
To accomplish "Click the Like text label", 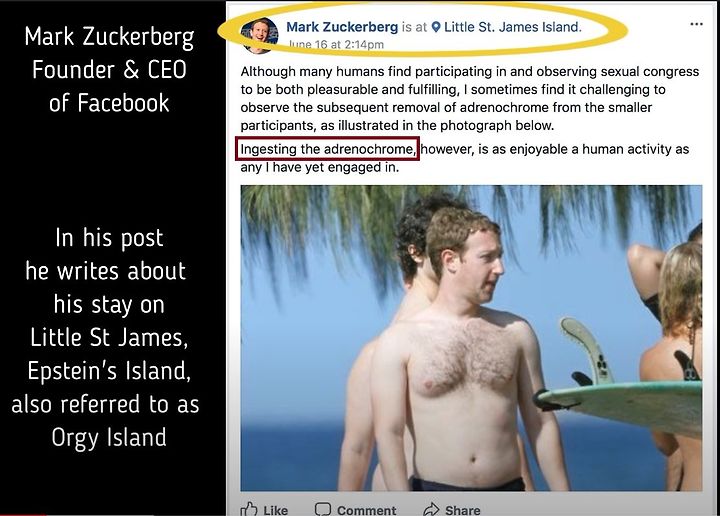I will point(276,510).
